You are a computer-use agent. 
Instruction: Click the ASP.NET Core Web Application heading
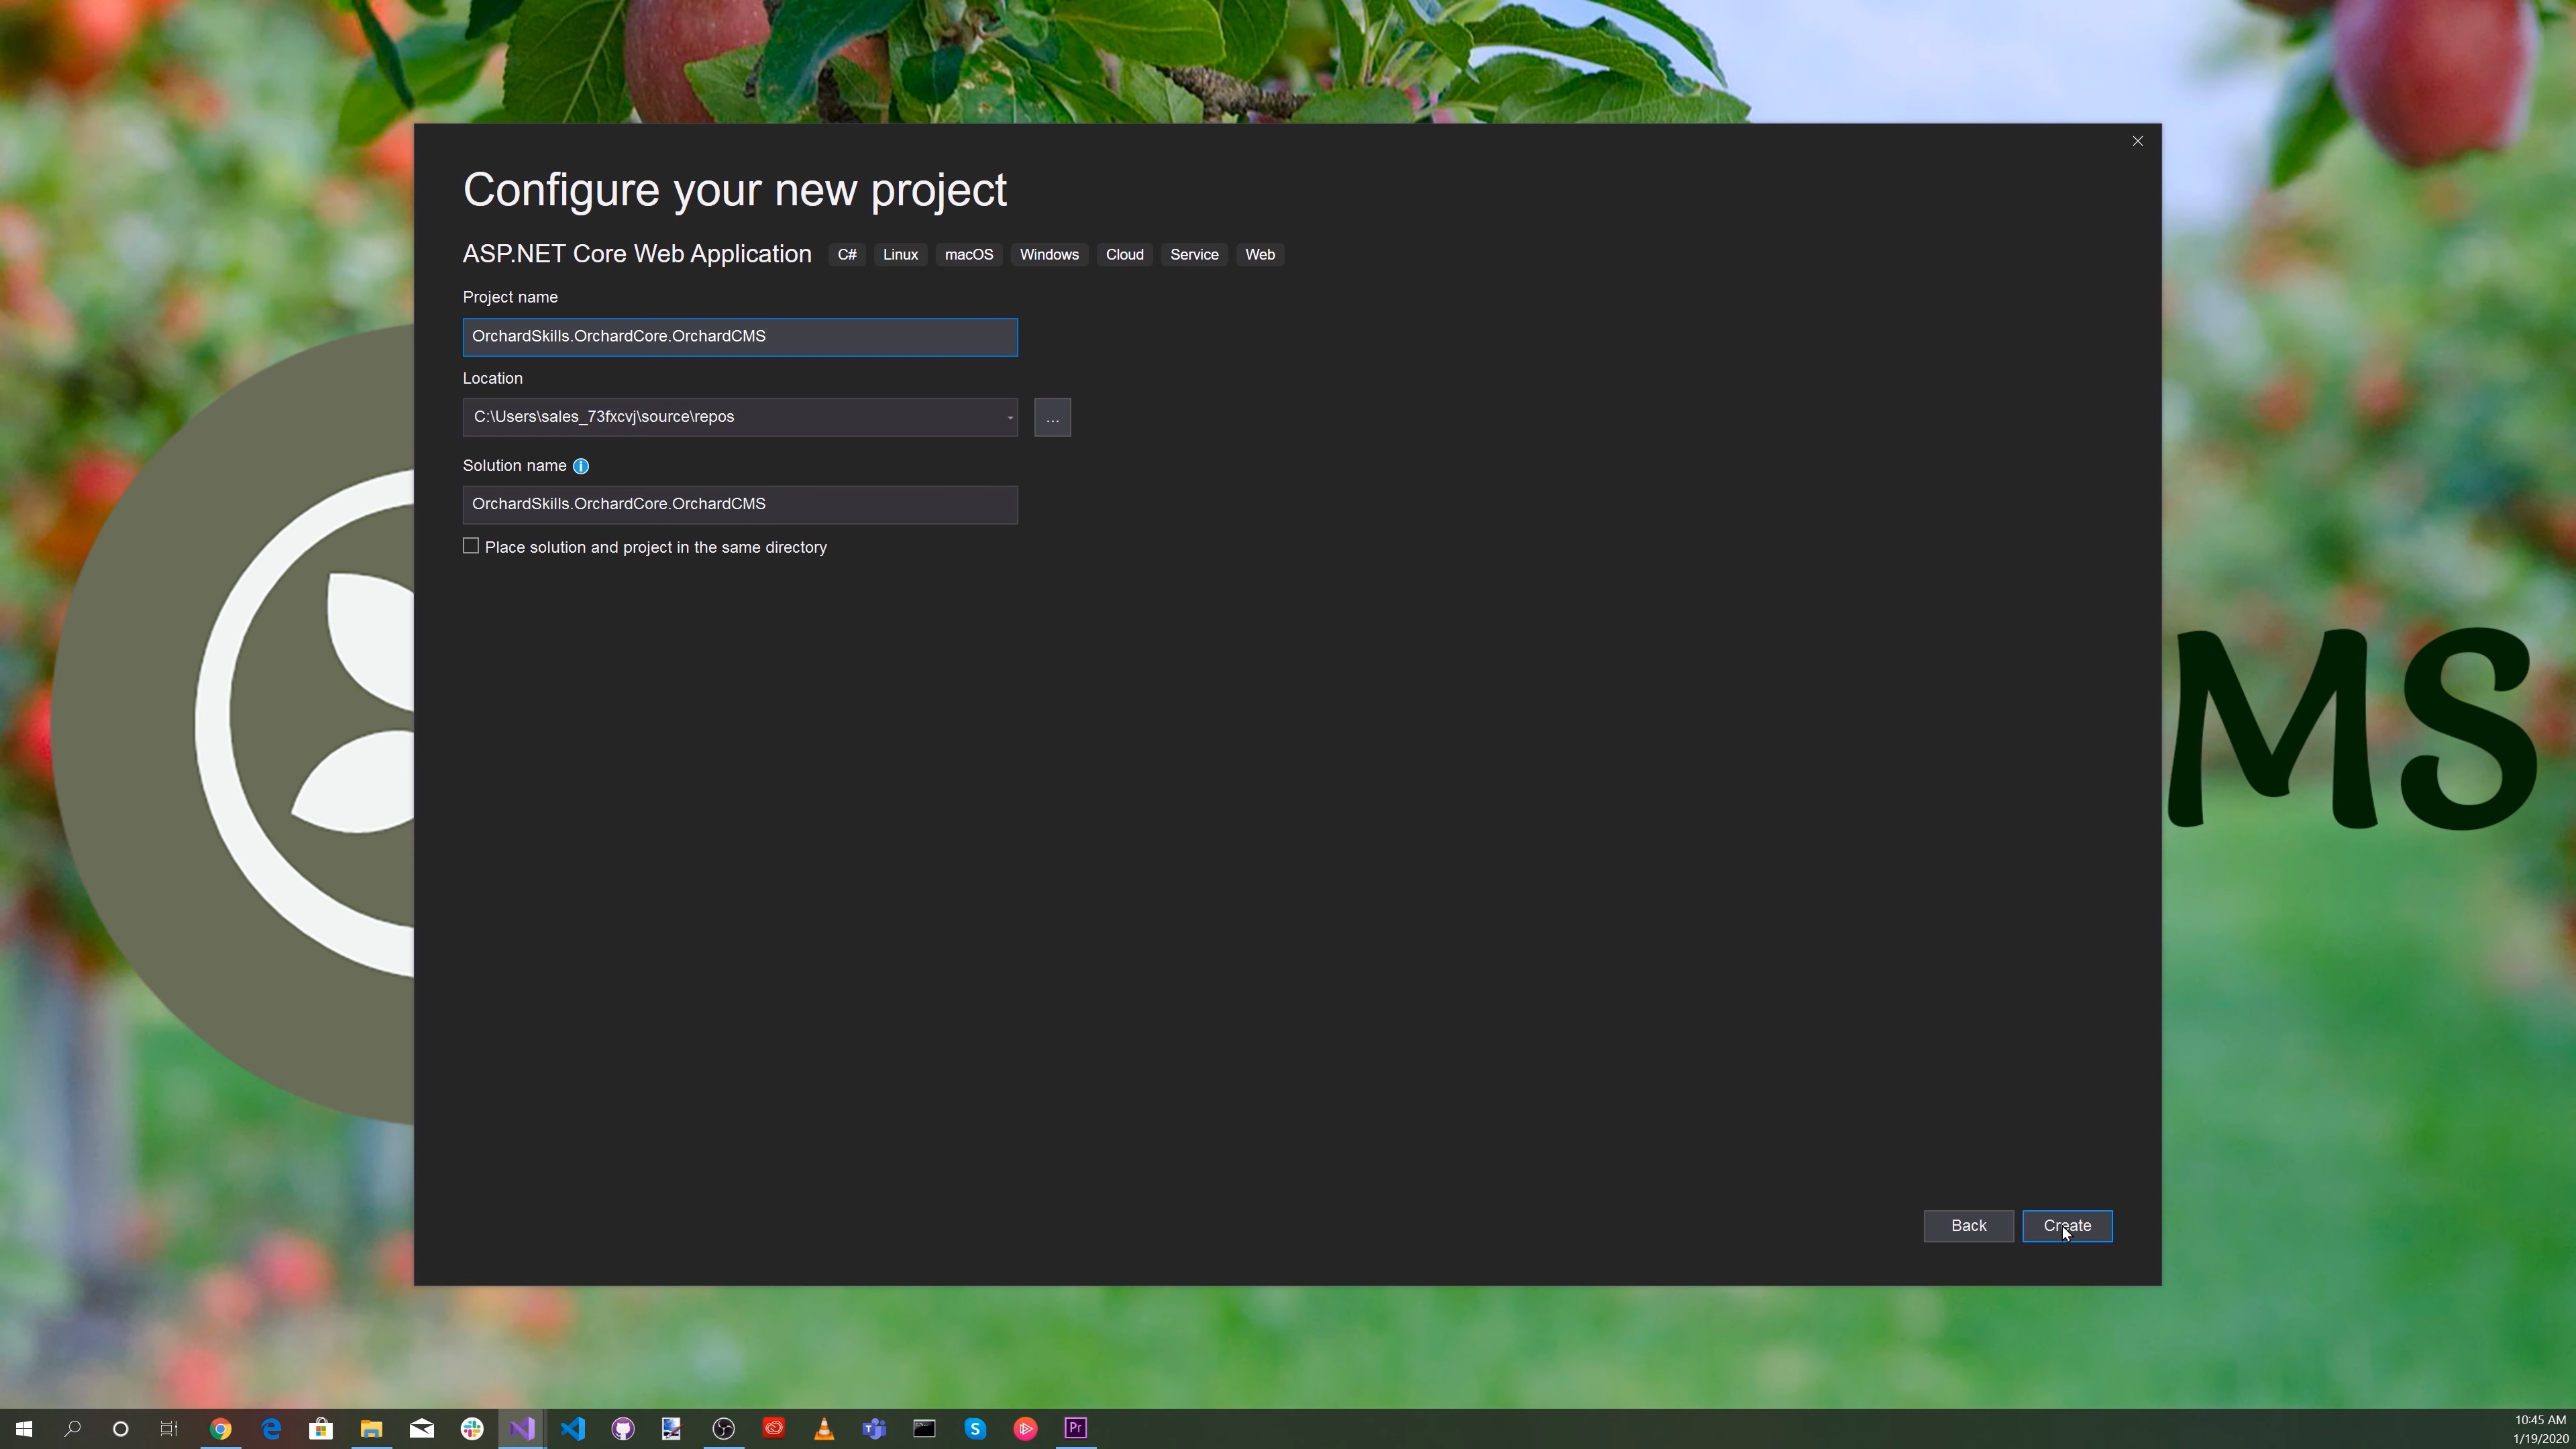[x=637, y=254]
